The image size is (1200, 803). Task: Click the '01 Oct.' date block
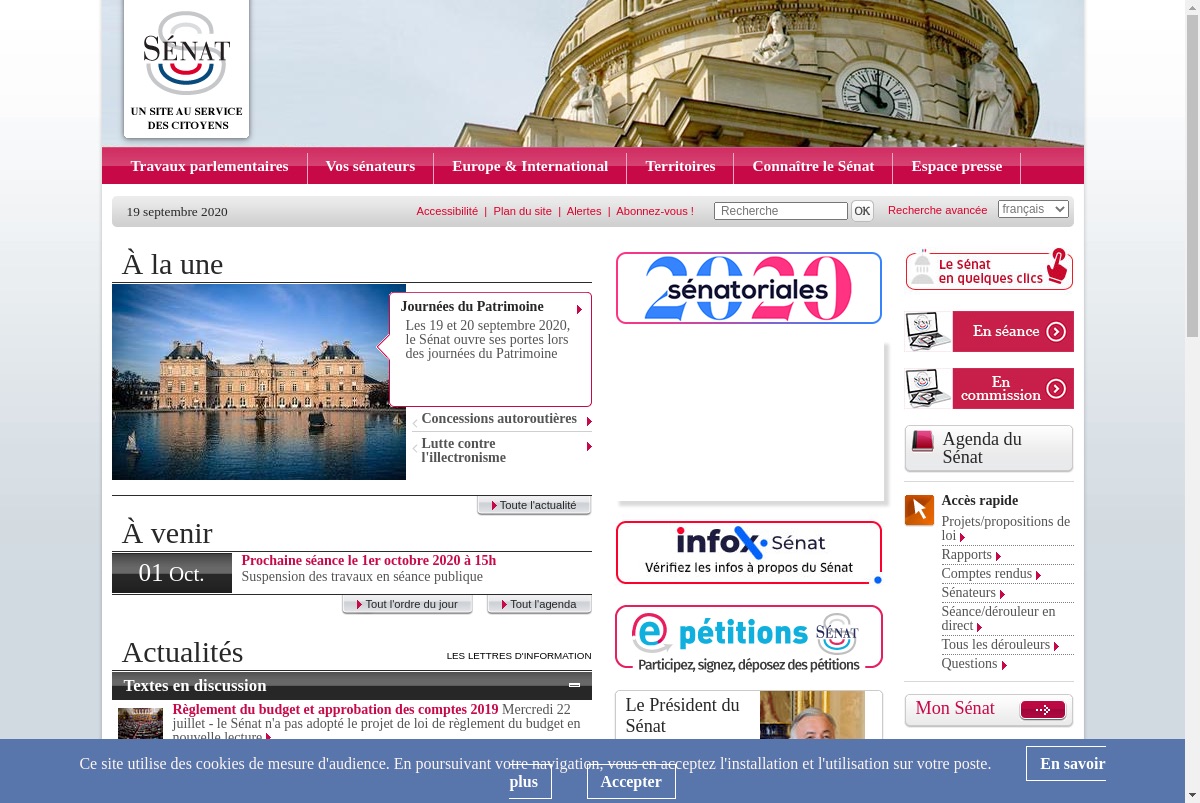(x=172, y=573)
